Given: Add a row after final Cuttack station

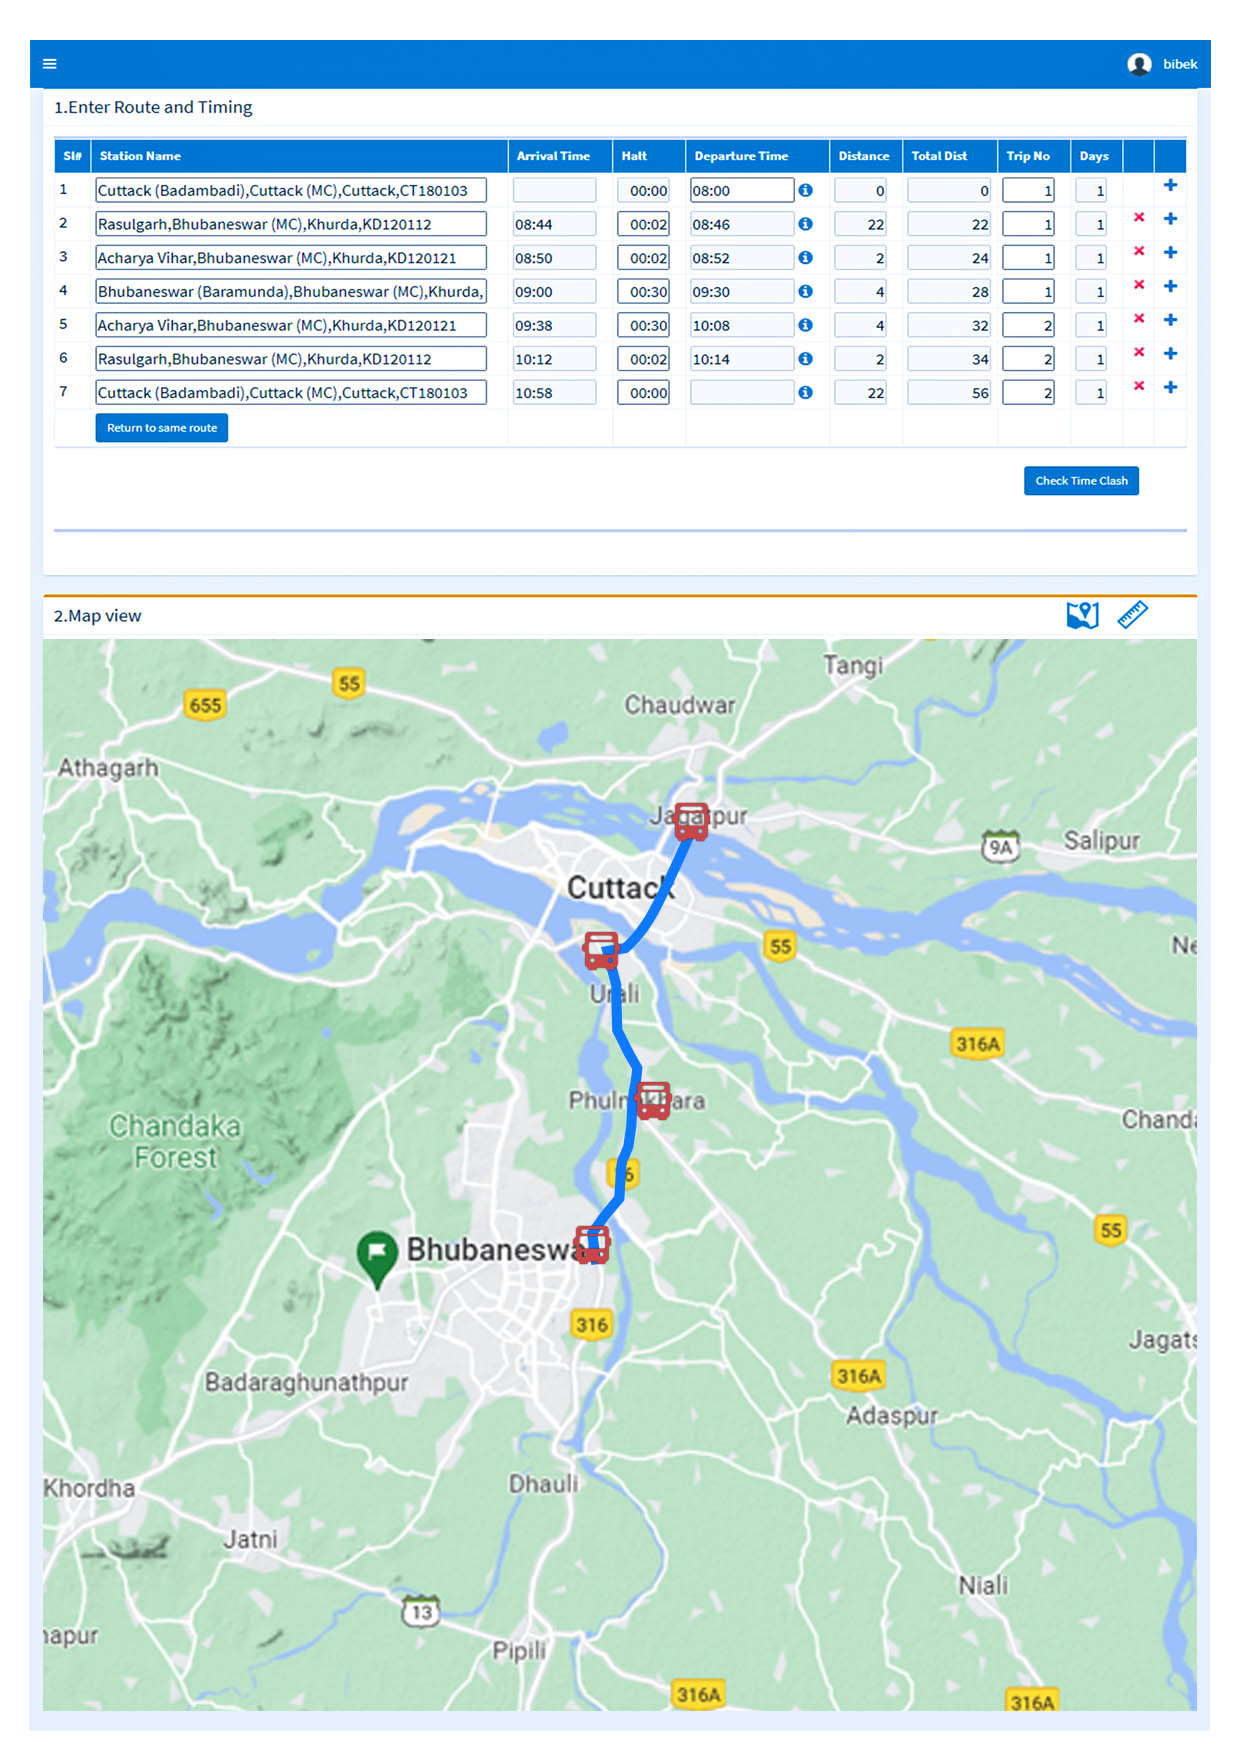Looking at the screenshot, I should [x=1170, y=387].
